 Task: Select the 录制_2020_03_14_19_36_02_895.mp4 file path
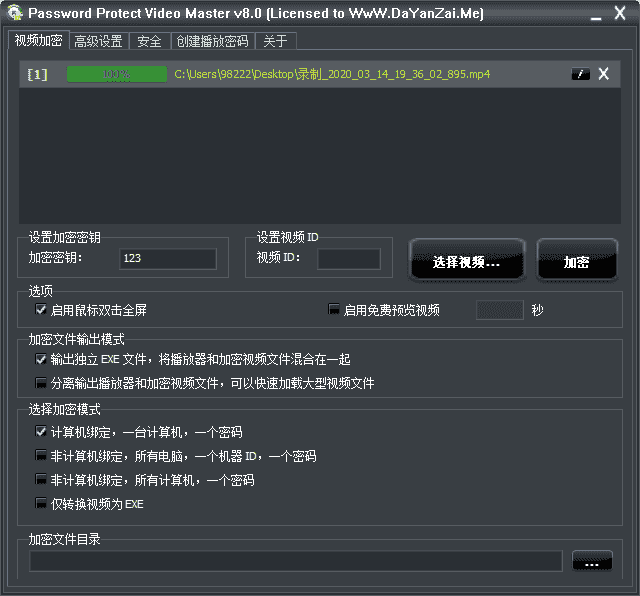click(332, 74)
